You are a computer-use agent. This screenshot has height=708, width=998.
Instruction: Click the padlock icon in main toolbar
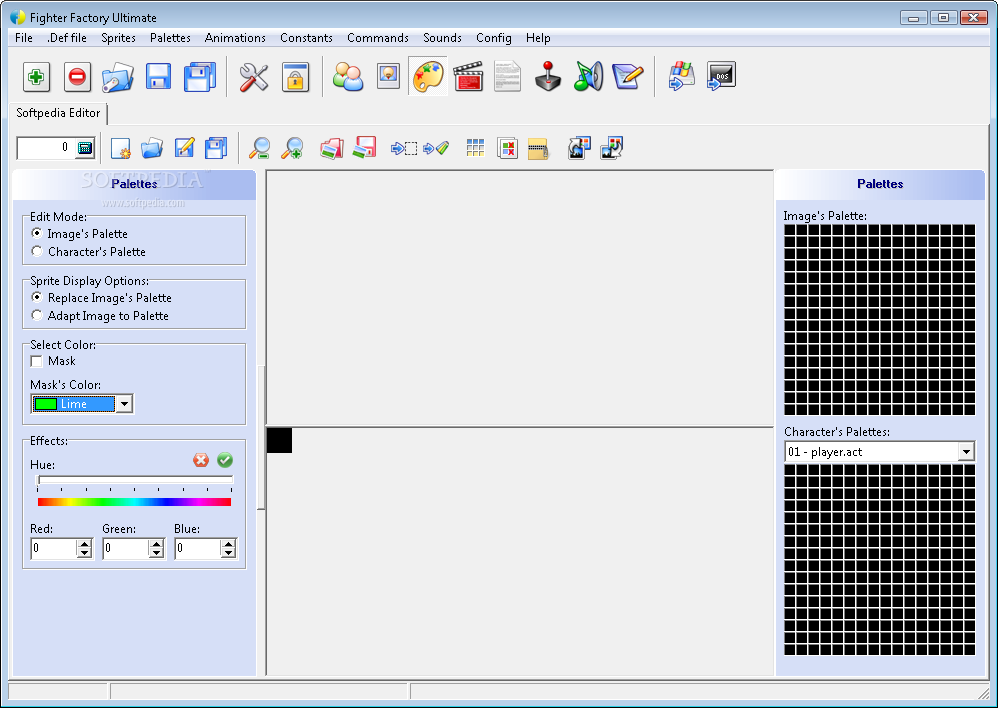295,77
